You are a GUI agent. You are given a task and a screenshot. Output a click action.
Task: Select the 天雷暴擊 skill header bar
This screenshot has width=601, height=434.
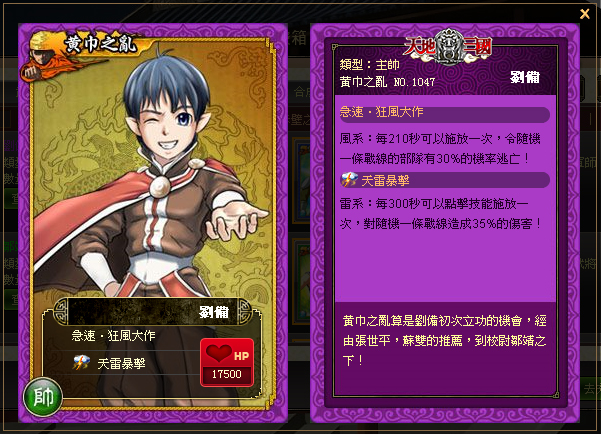(445, 180)
